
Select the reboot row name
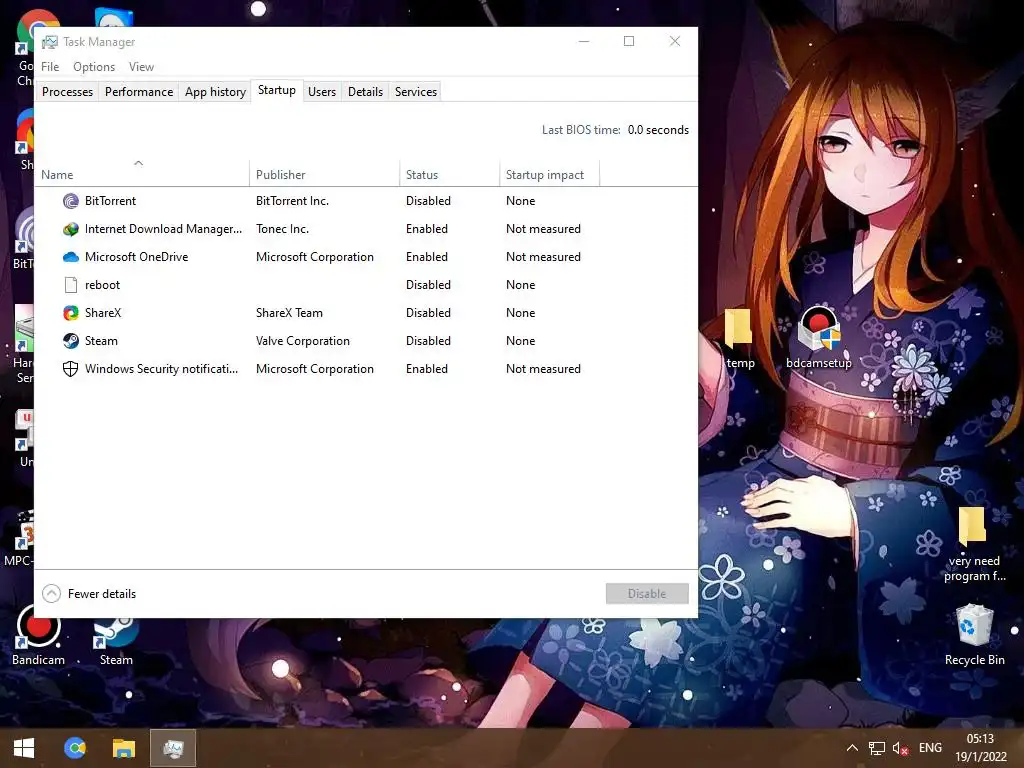tap(103, 285)
